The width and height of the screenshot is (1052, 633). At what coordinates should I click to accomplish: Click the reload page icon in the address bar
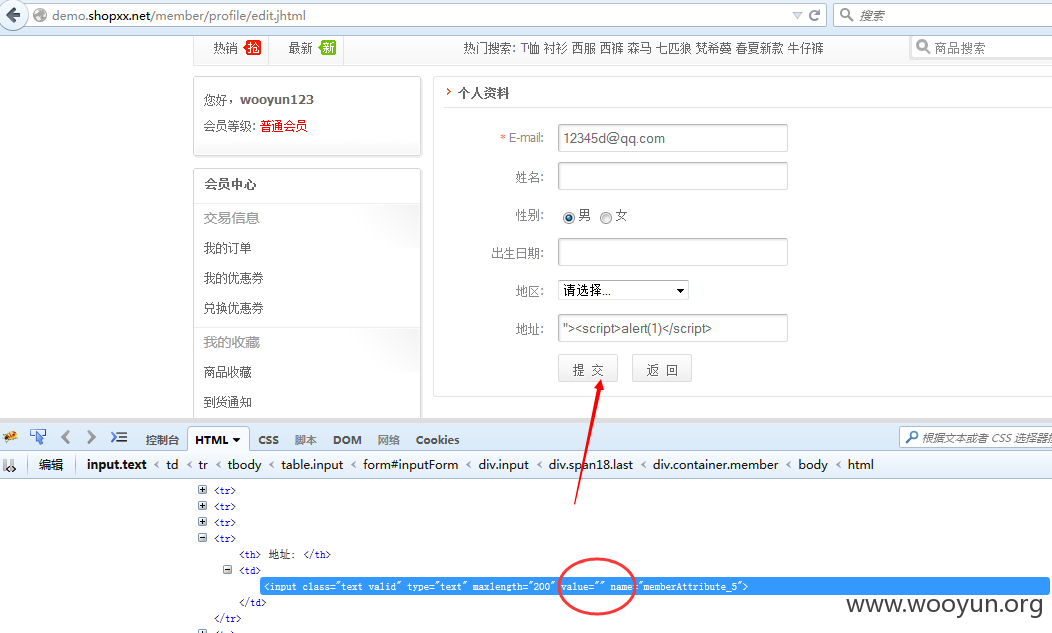click(x=814, y=15)
